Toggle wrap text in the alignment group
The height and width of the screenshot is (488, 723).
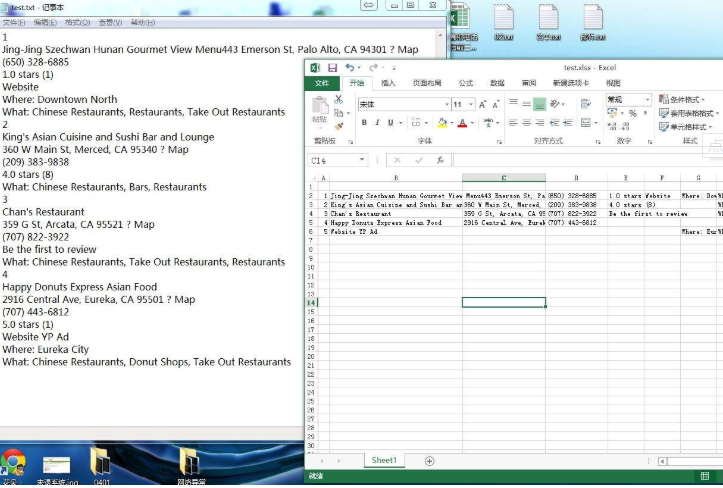coord(586,104)
